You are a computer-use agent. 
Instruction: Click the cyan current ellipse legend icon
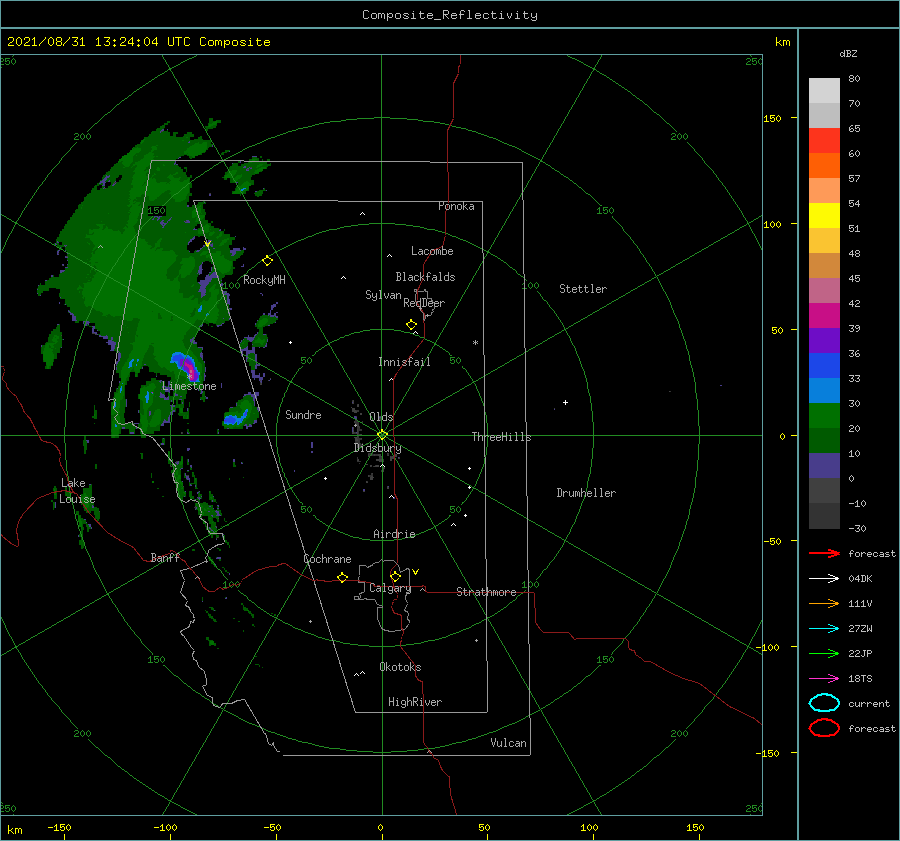(824, 703)
